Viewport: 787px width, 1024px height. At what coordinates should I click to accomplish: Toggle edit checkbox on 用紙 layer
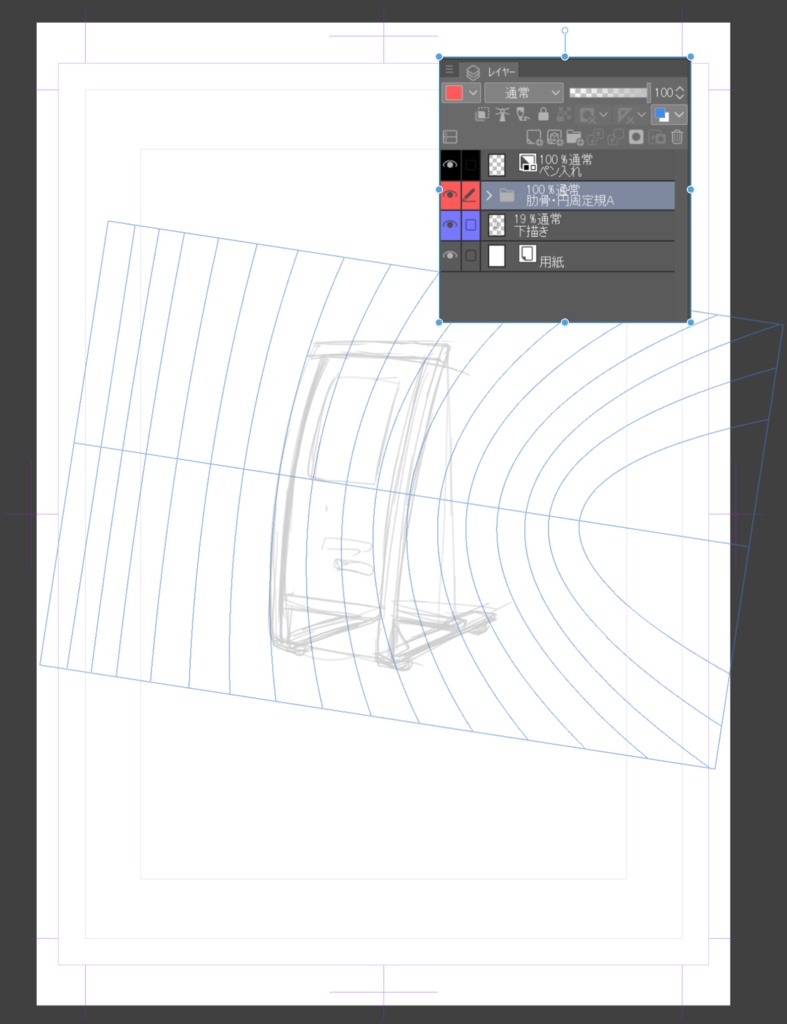(x=470, y=255)
